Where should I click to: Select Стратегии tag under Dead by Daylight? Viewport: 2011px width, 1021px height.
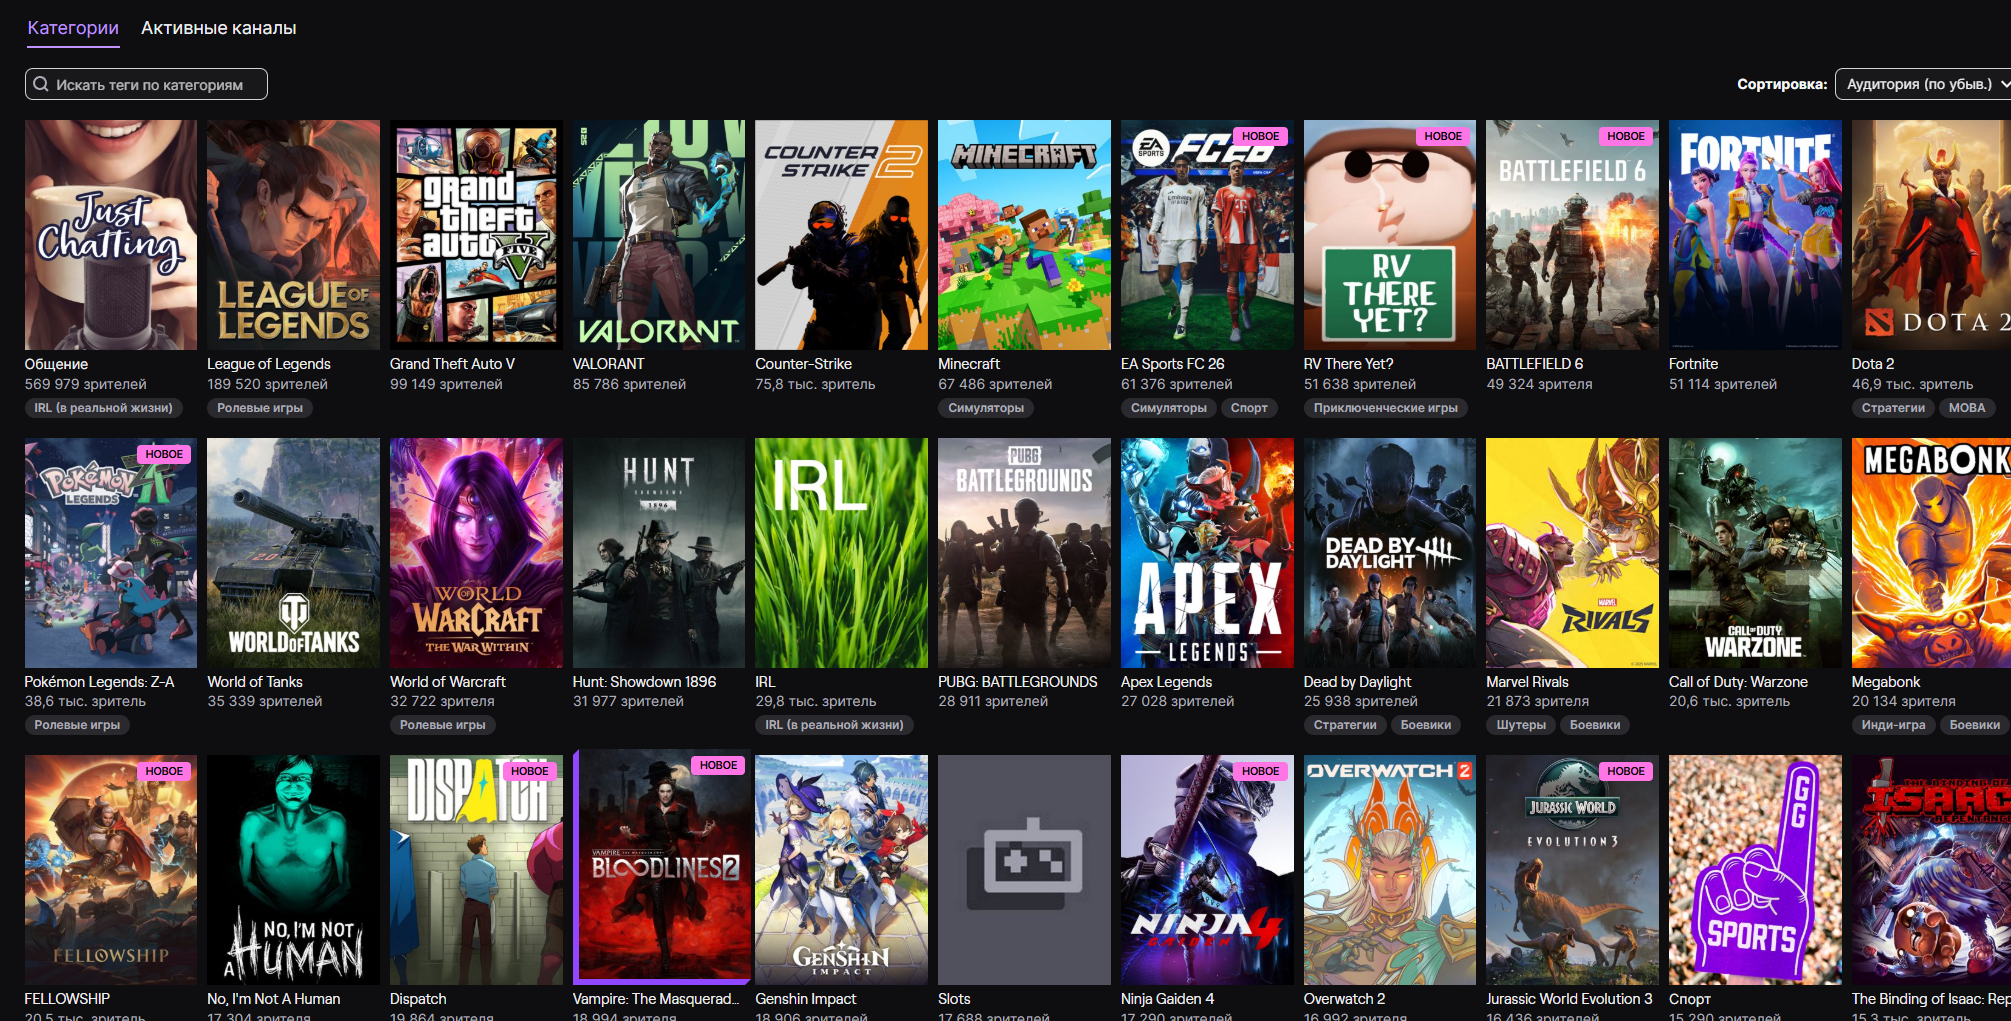(1345, 725)
